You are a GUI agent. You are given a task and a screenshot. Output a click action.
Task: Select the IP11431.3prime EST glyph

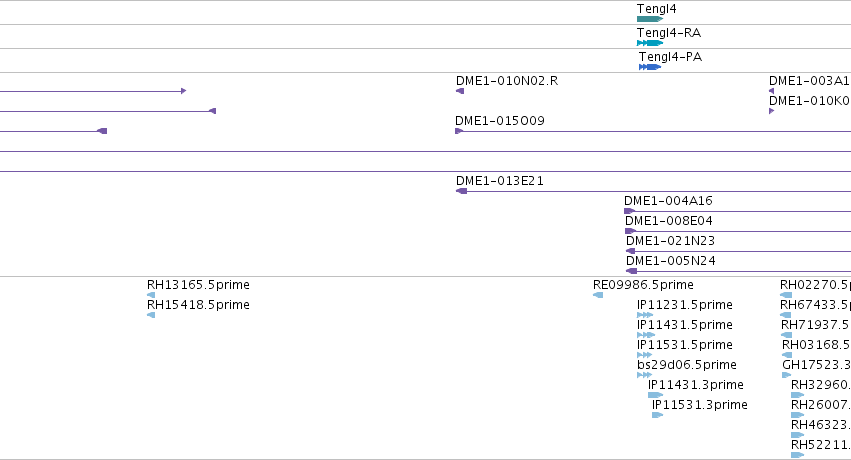tap(656, 395)
